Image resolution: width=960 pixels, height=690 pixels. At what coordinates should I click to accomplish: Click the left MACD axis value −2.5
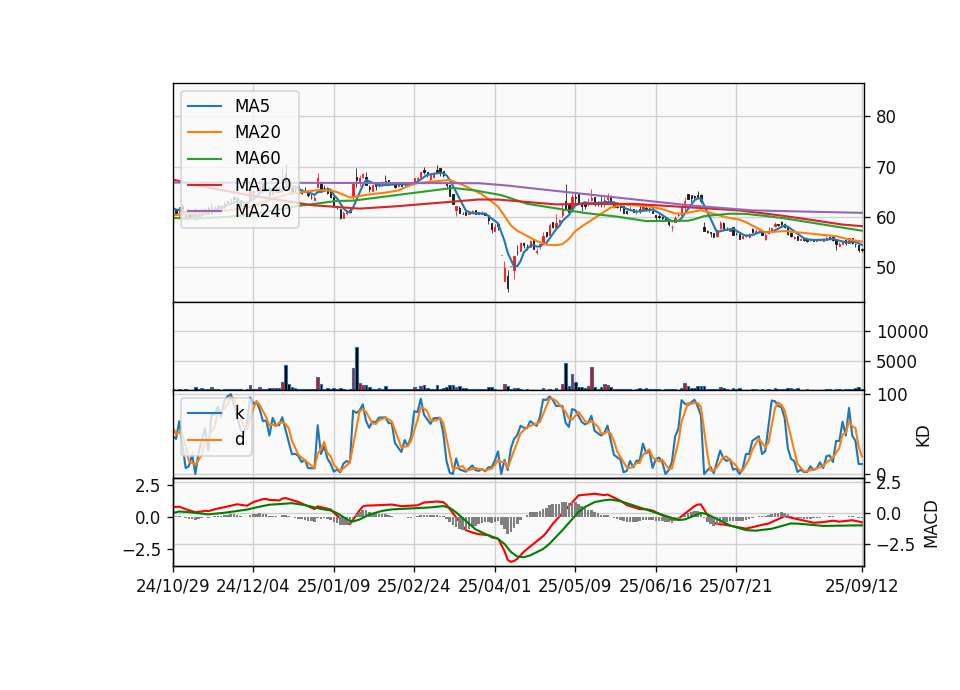pyautogui.click(x=141, y=550)
